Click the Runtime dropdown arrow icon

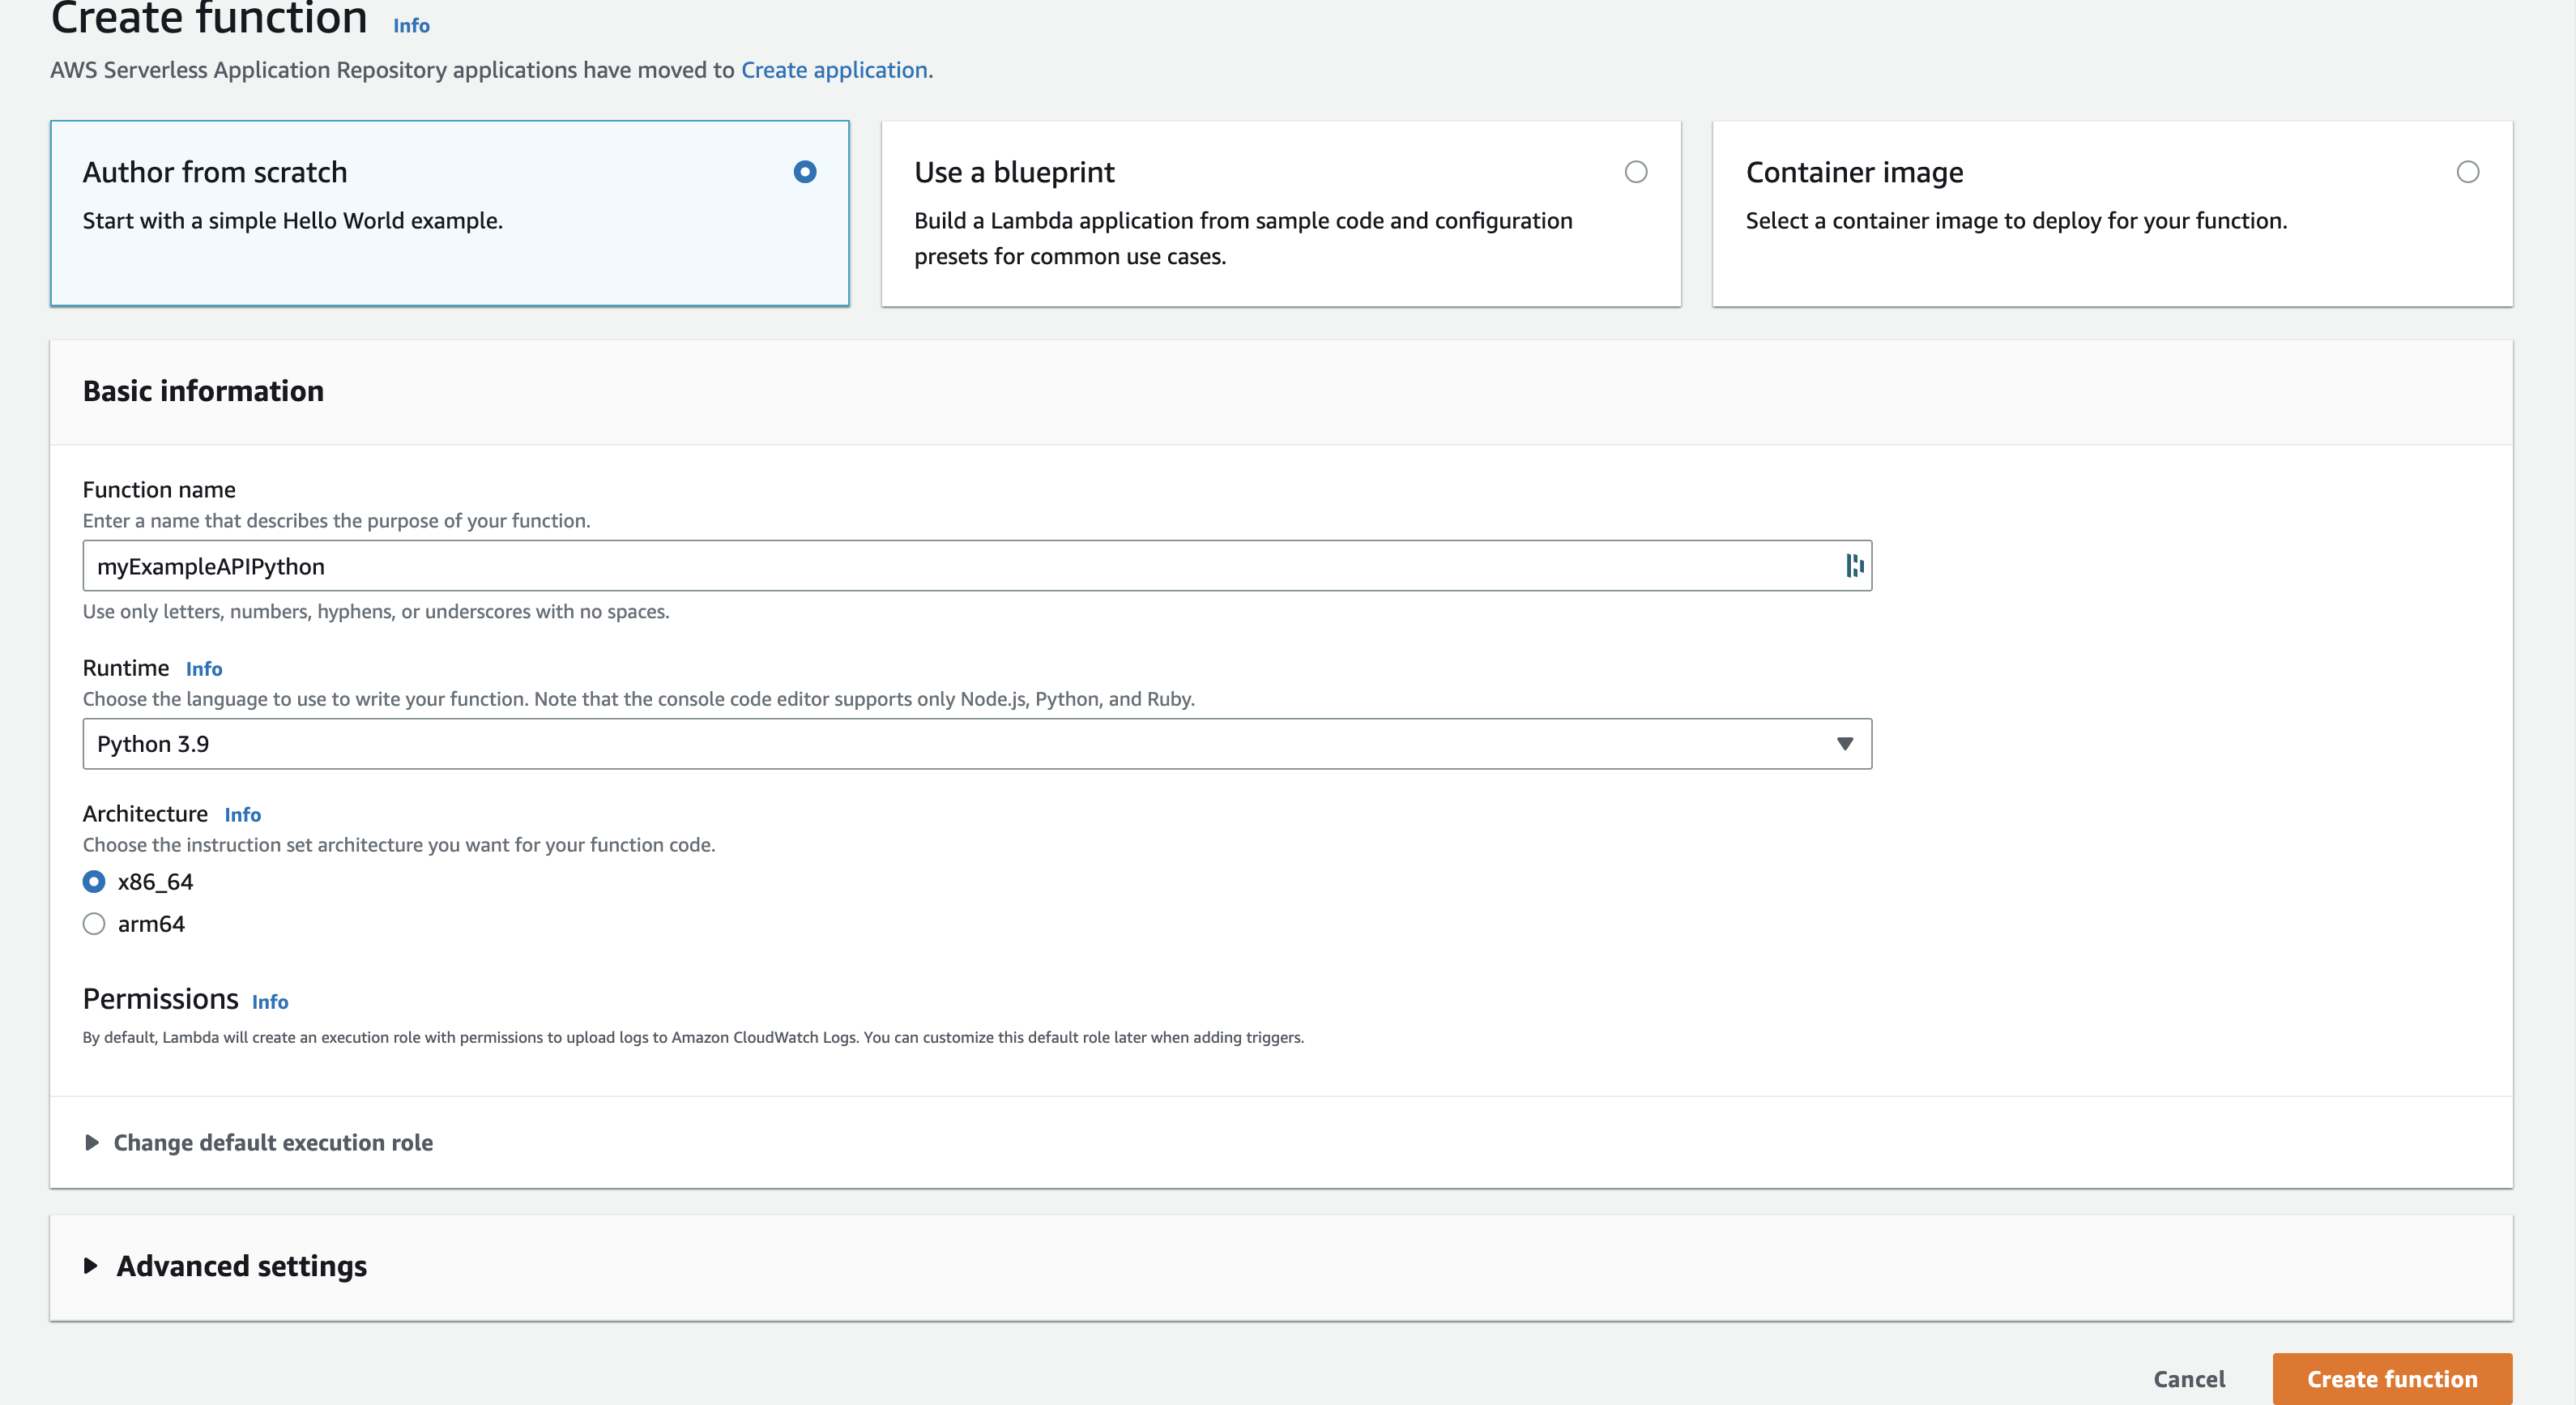tap(1845, 744)
